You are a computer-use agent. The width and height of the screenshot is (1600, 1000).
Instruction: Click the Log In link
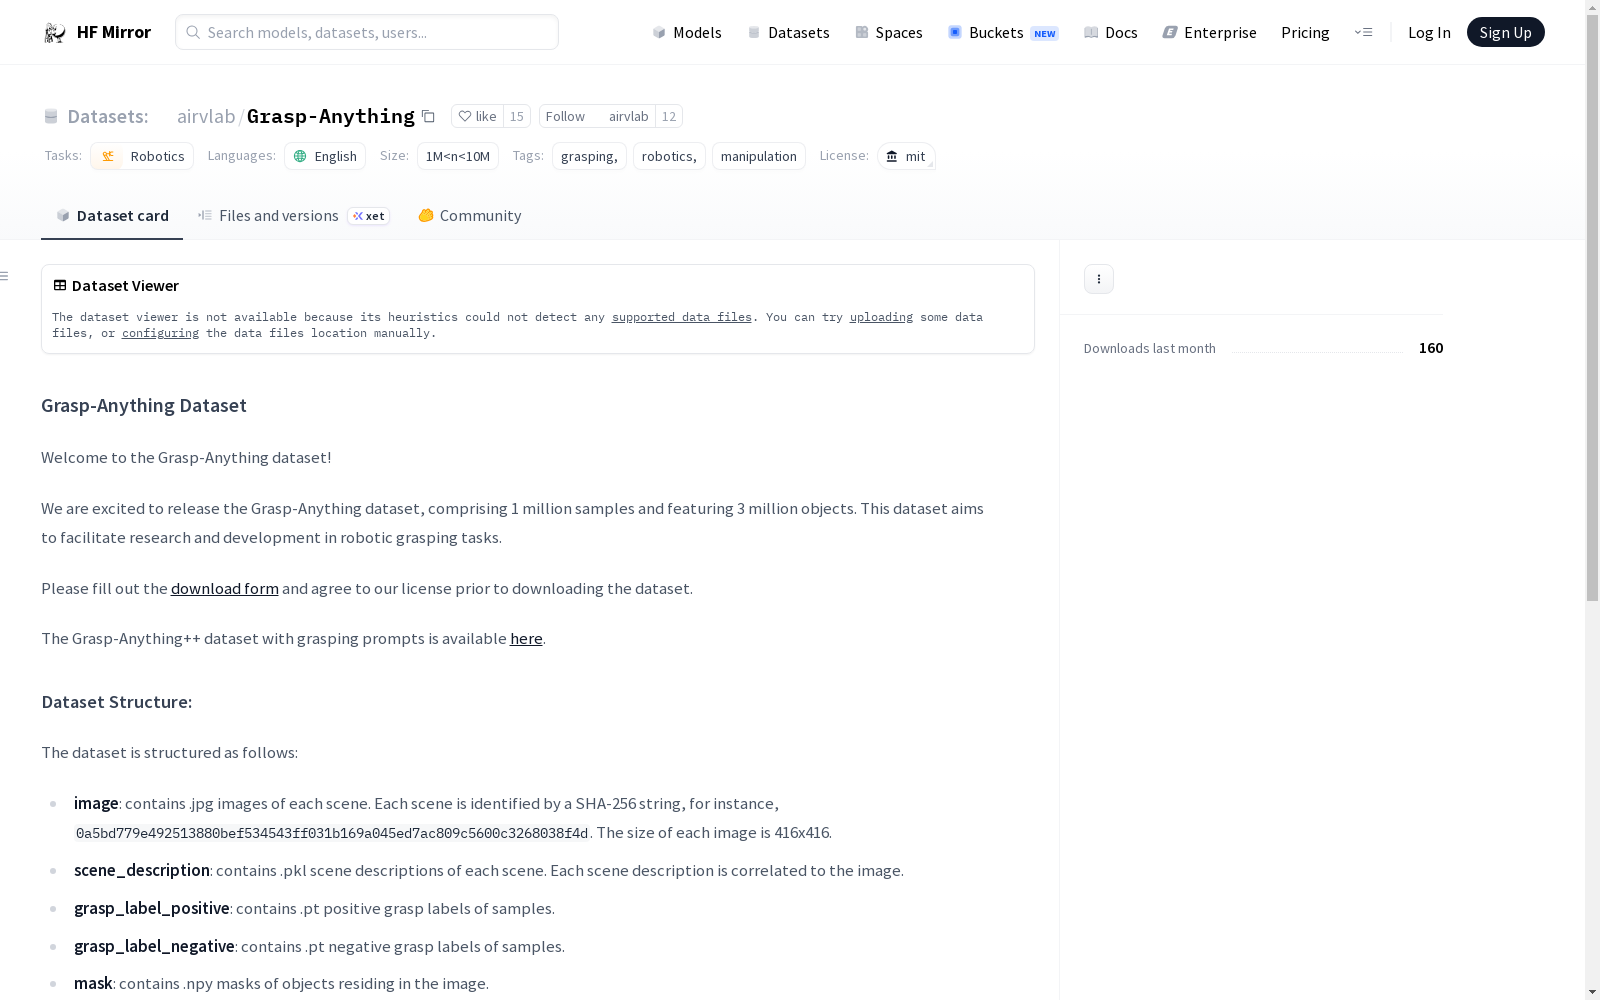(x=1429, y=32)
